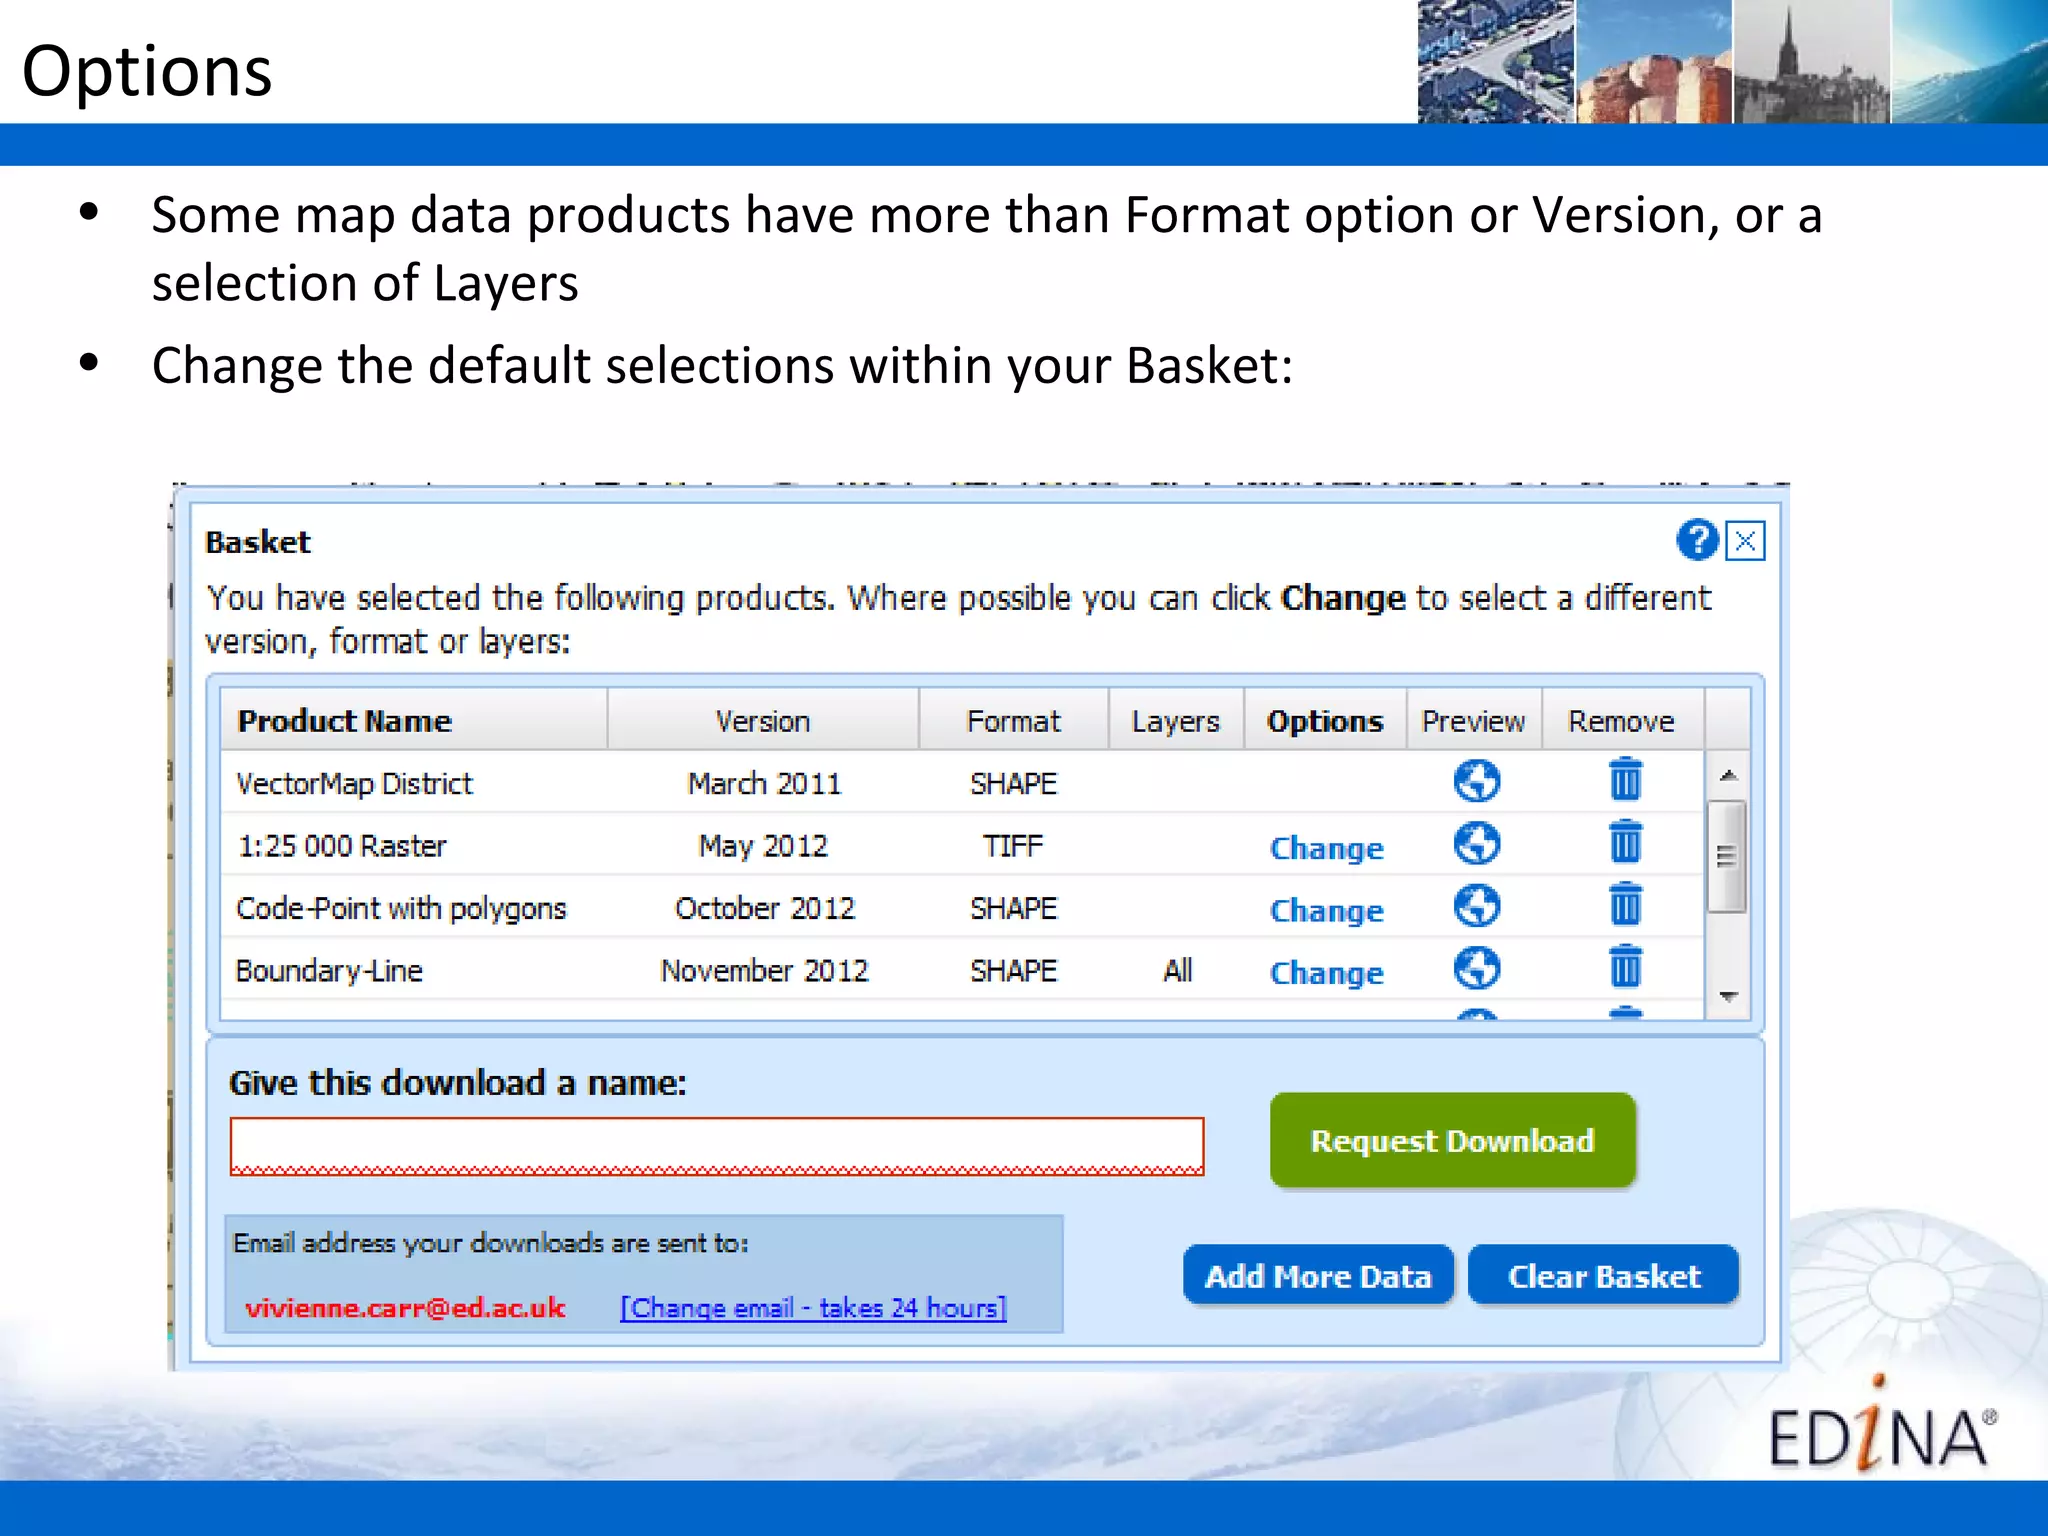Viewport: 2048px width, 1536px height.
Task: Select the Boundary-Line row name
Action: point(329,970)
